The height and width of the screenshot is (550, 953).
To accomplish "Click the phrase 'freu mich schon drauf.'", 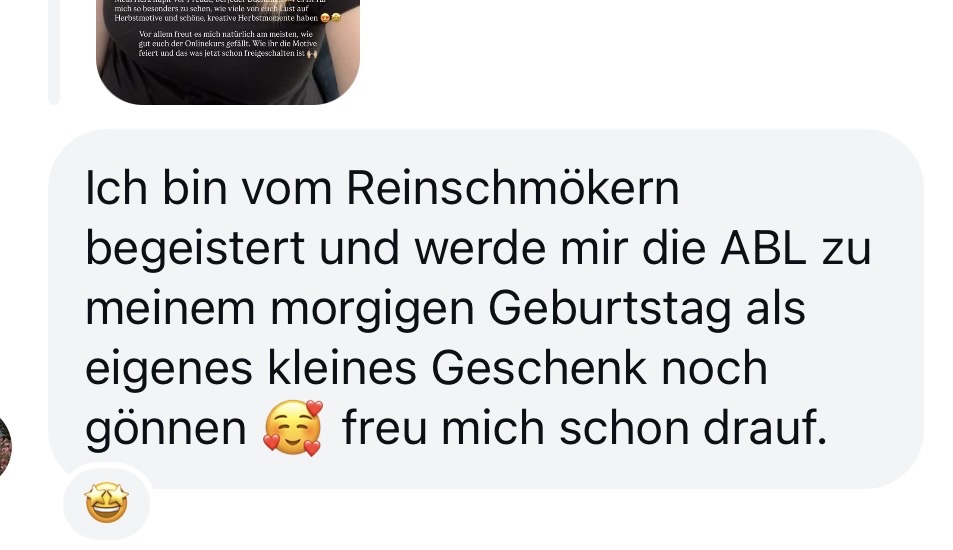I will [585, 428].
